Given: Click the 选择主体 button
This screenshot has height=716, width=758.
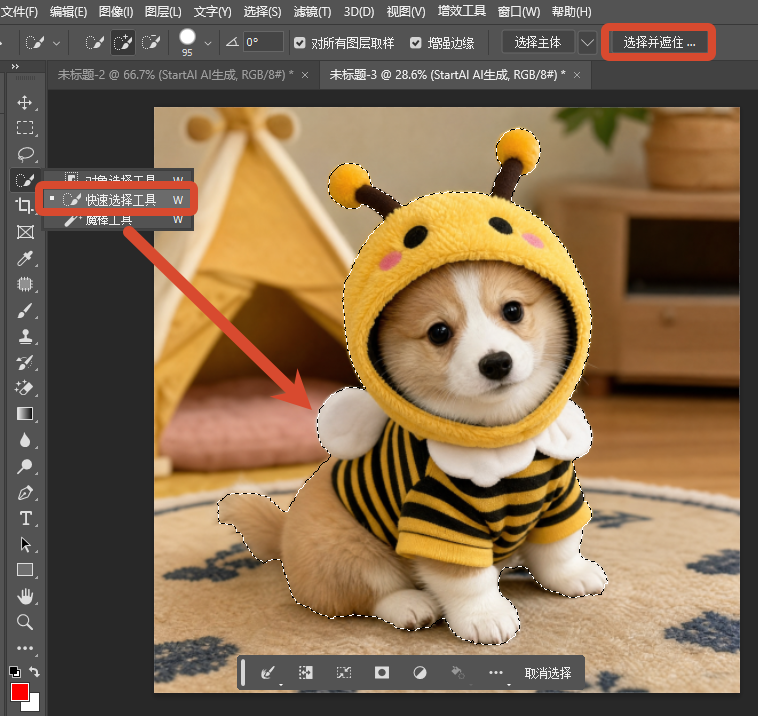Looking at the screenshot, I should (538, 43).
